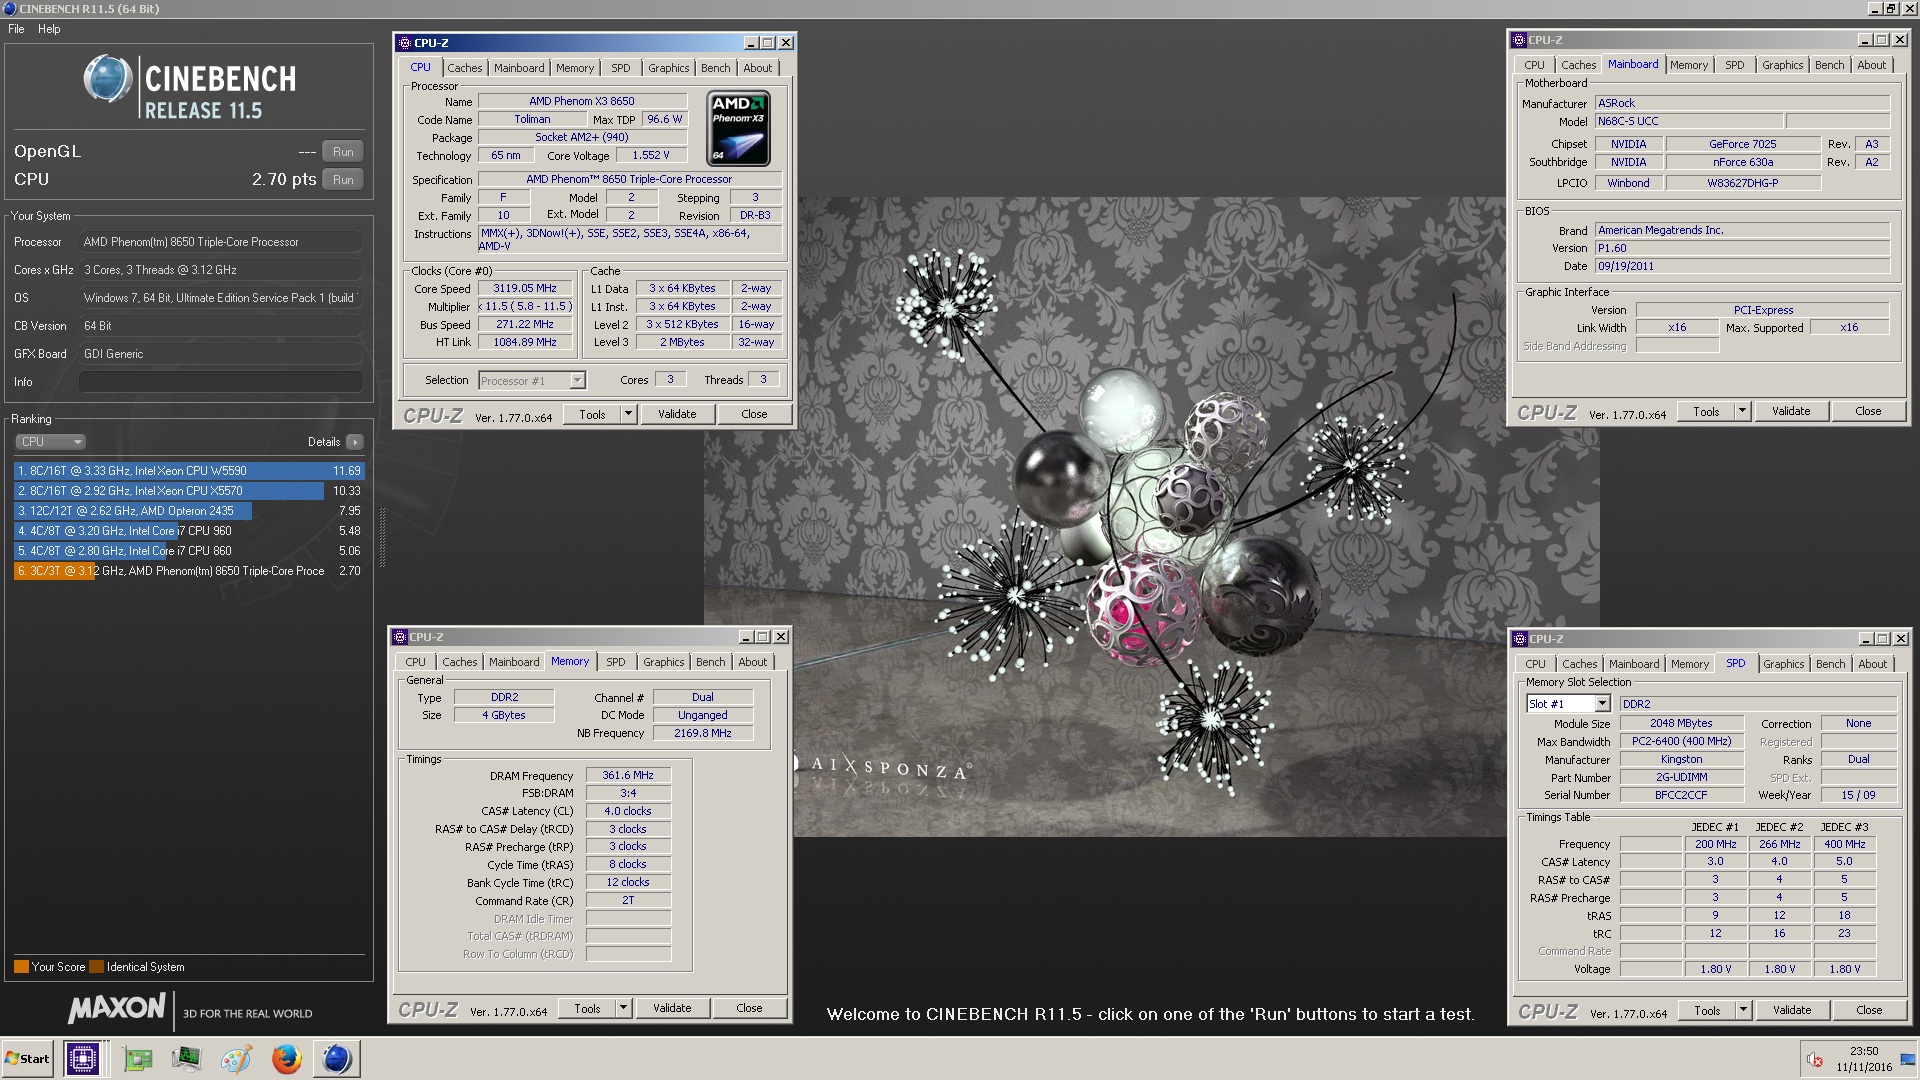Click the Cinebench title bar icon
Viewport: 1920px width, 1080px height.
(9, 8)
